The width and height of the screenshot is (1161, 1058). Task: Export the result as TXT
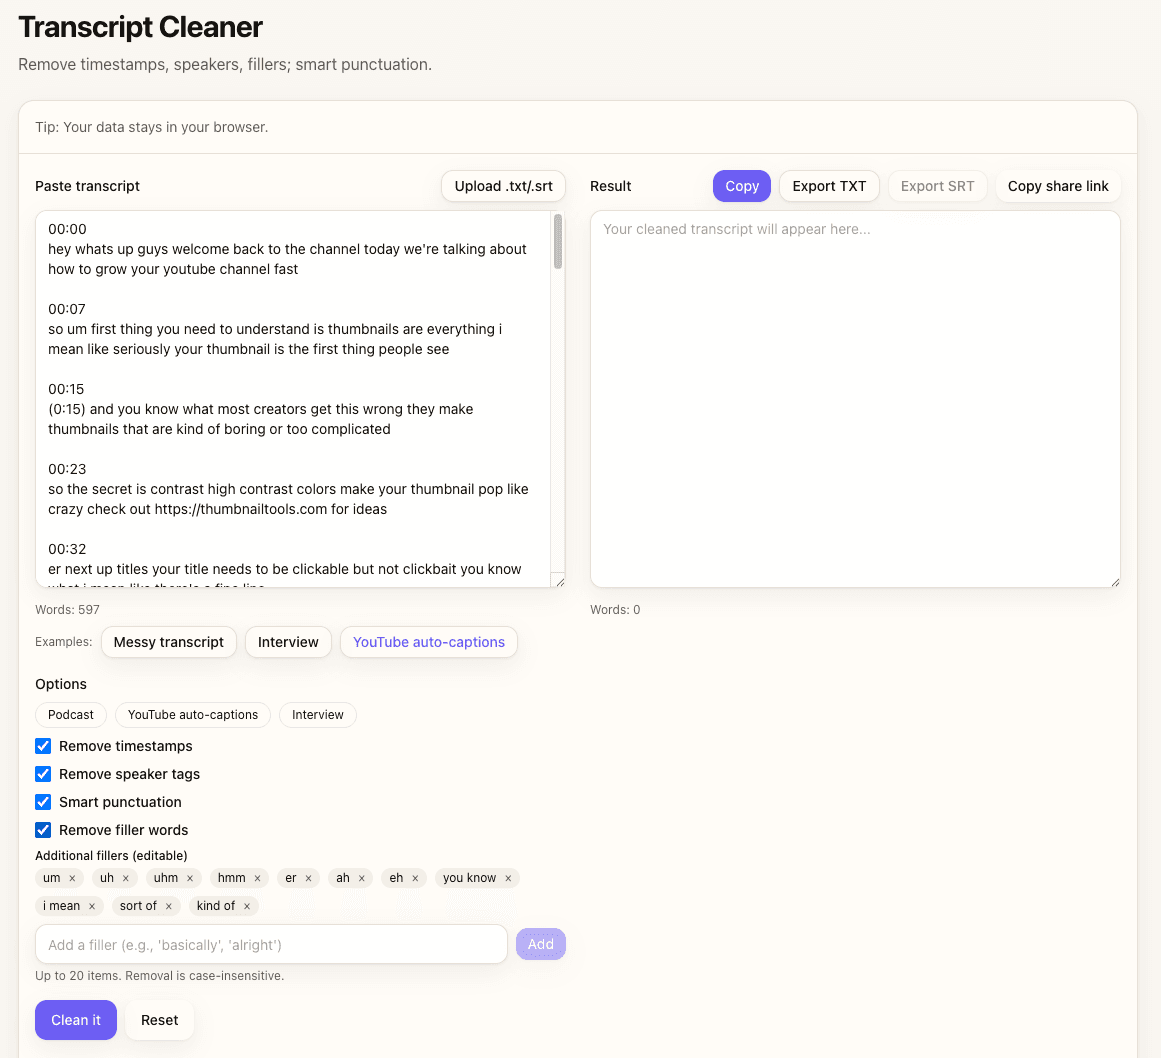(x=829, y=186)
